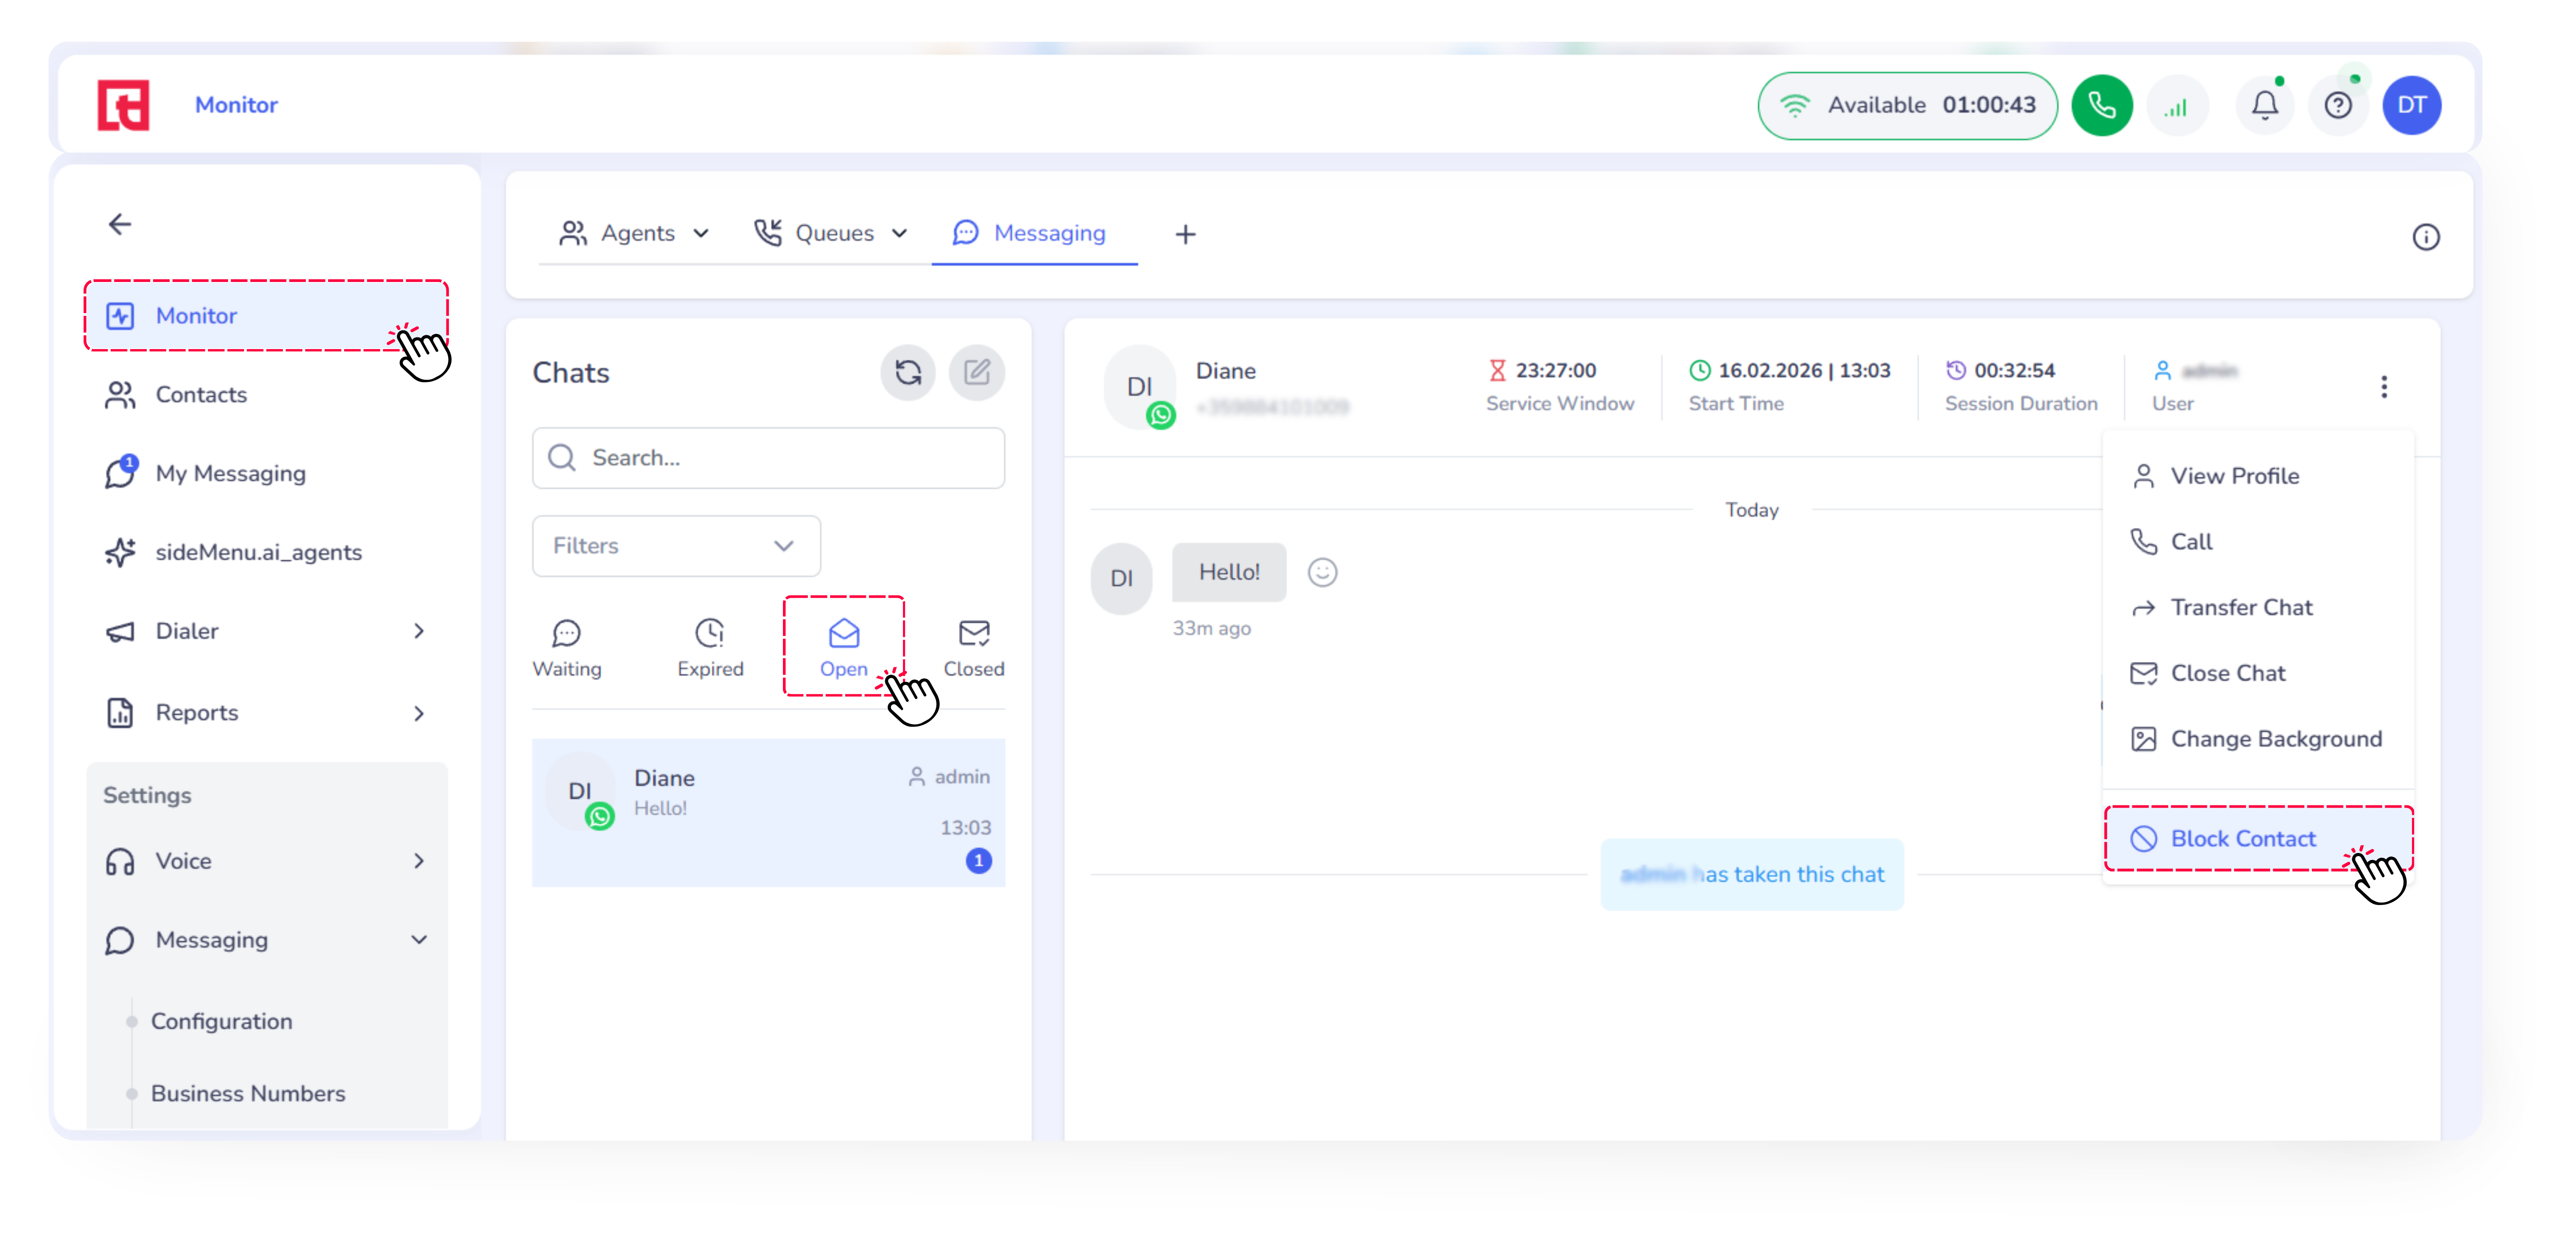Go back with the sidebar arrow

tap(120, 224)
